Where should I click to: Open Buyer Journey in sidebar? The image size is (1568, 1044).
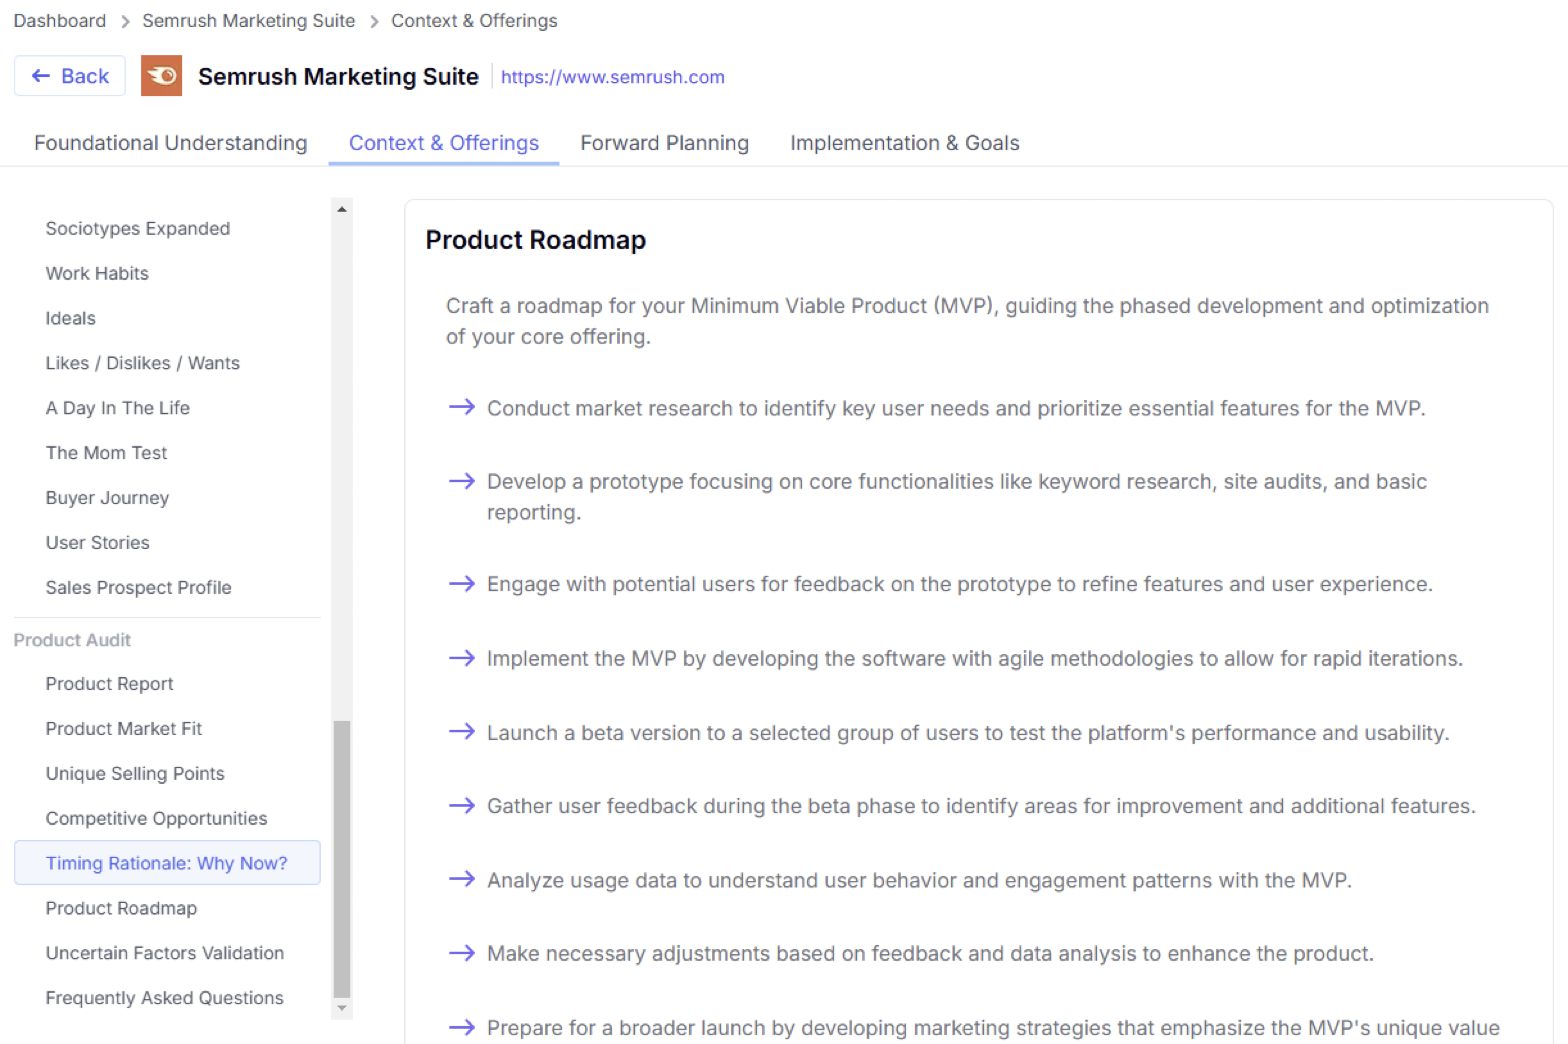point(107,498)
